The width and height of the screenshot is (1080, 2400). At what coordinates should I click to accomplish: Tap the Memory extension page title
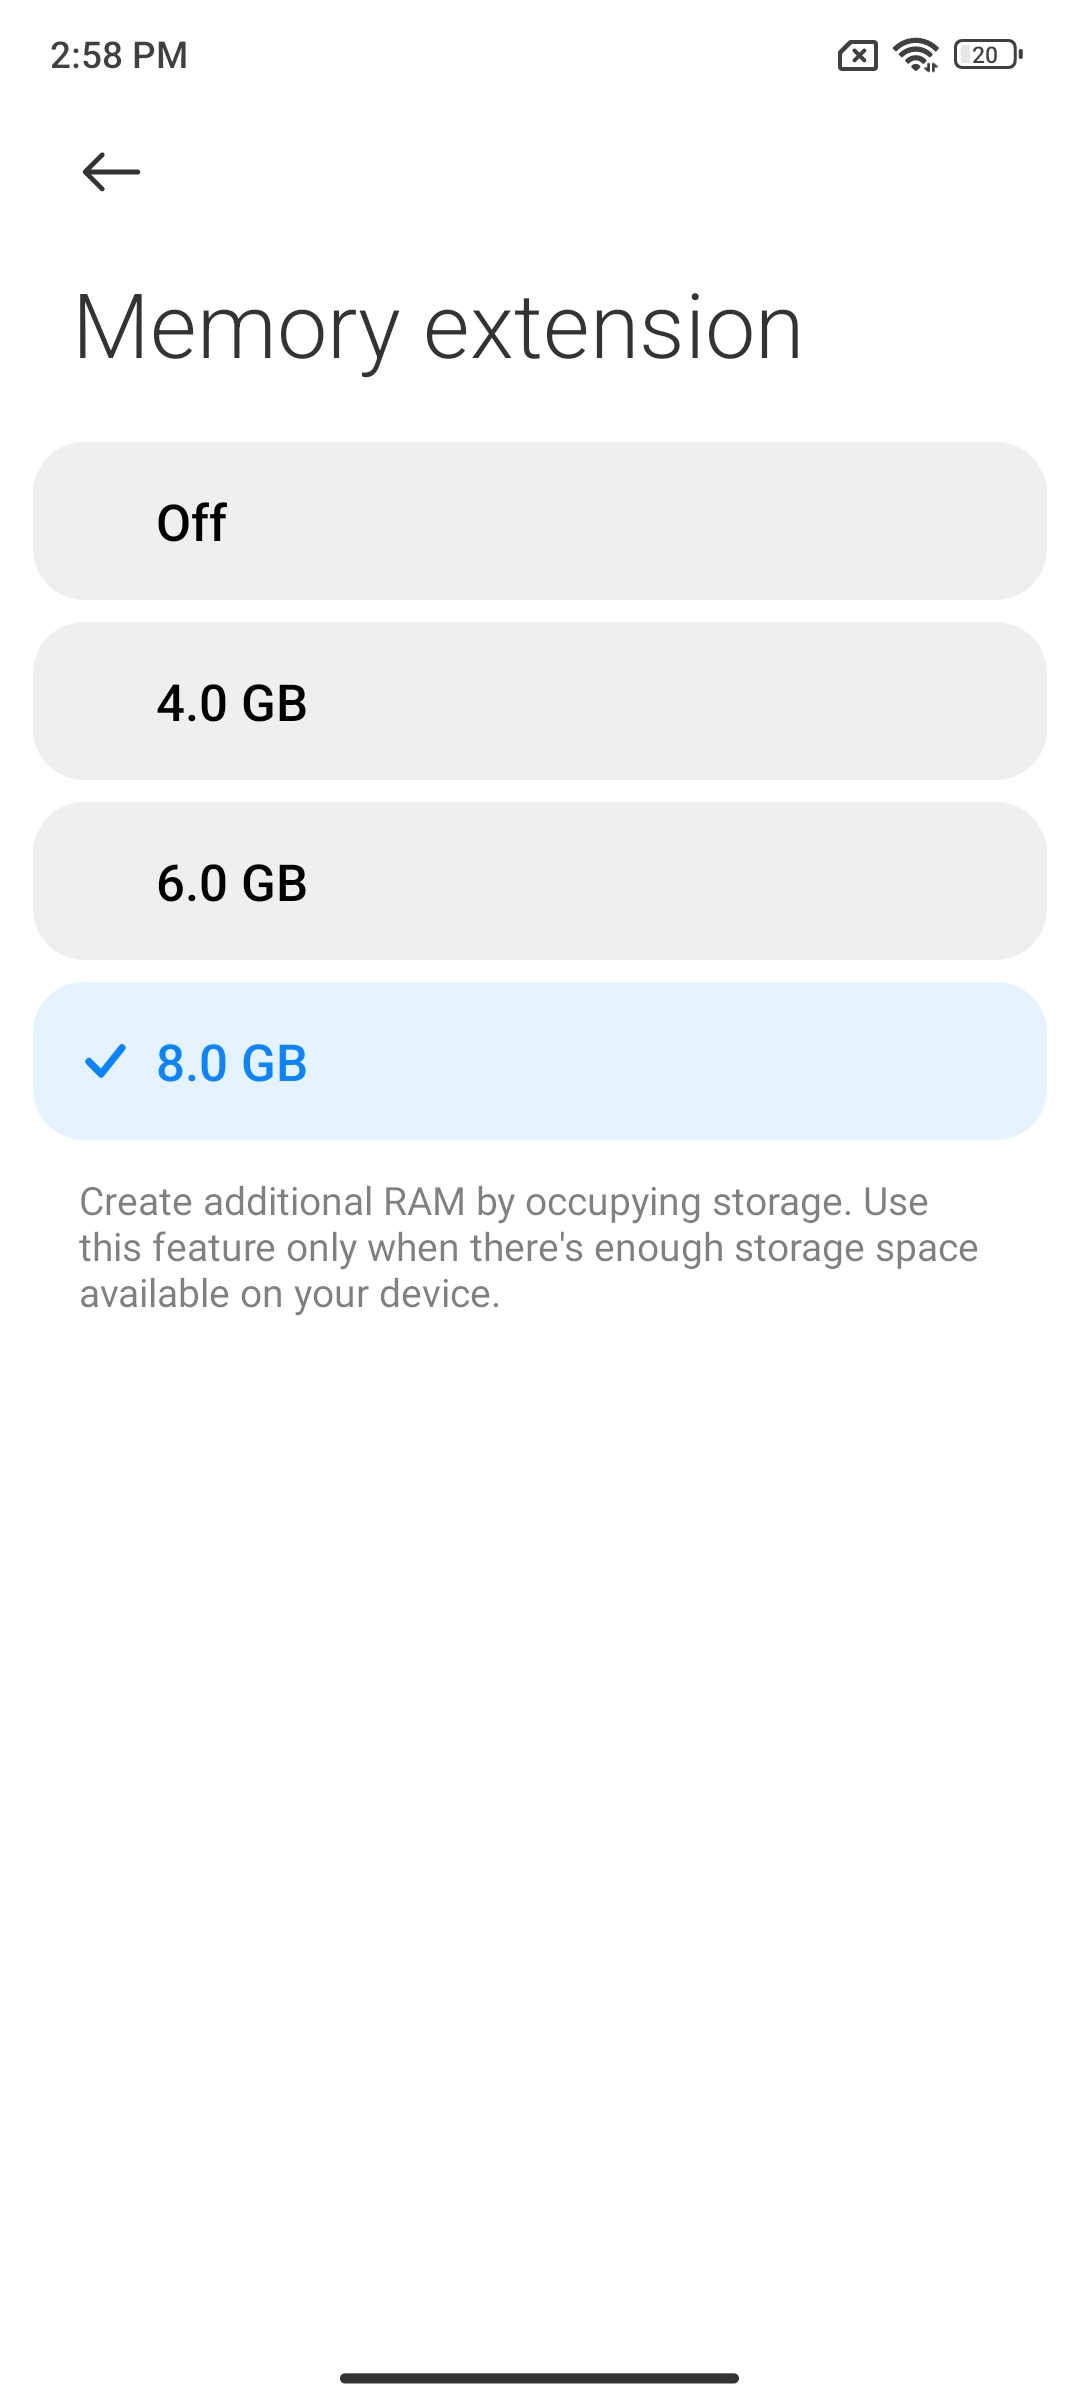pyautogui.click(x=438, y=329)
